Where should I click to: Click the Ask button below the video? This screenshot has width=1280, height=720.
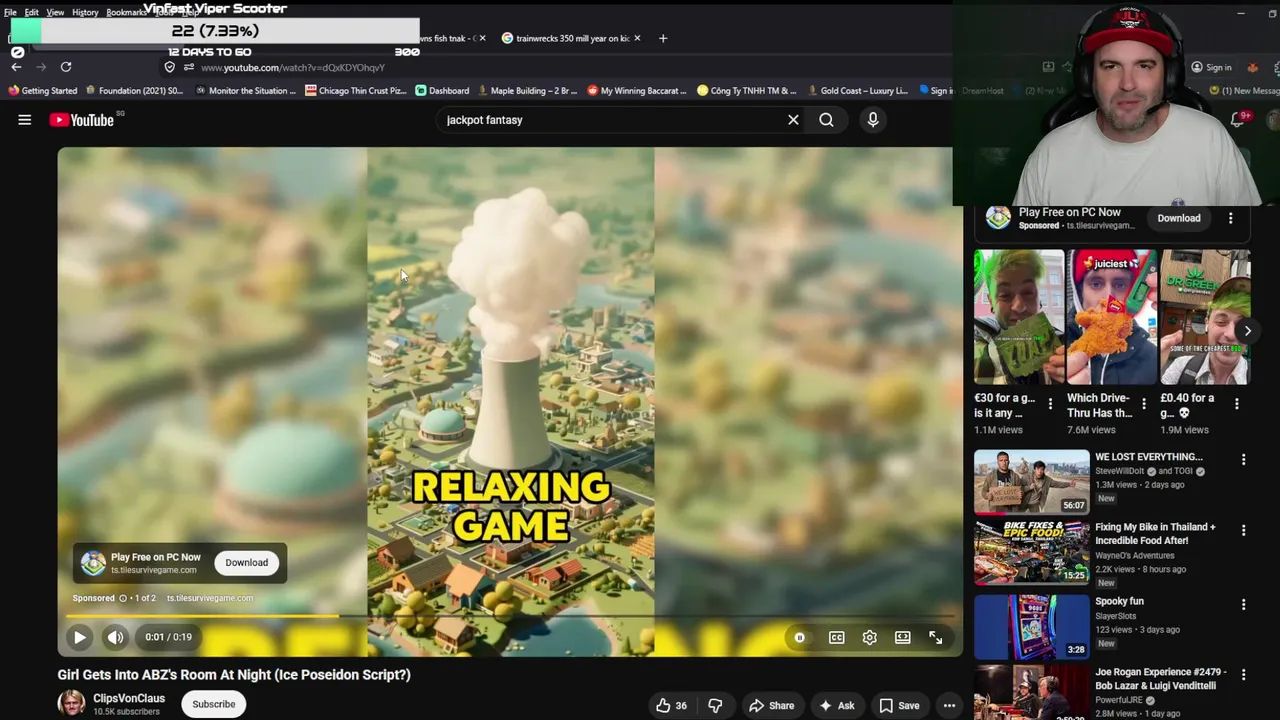(x=836, y=706)
